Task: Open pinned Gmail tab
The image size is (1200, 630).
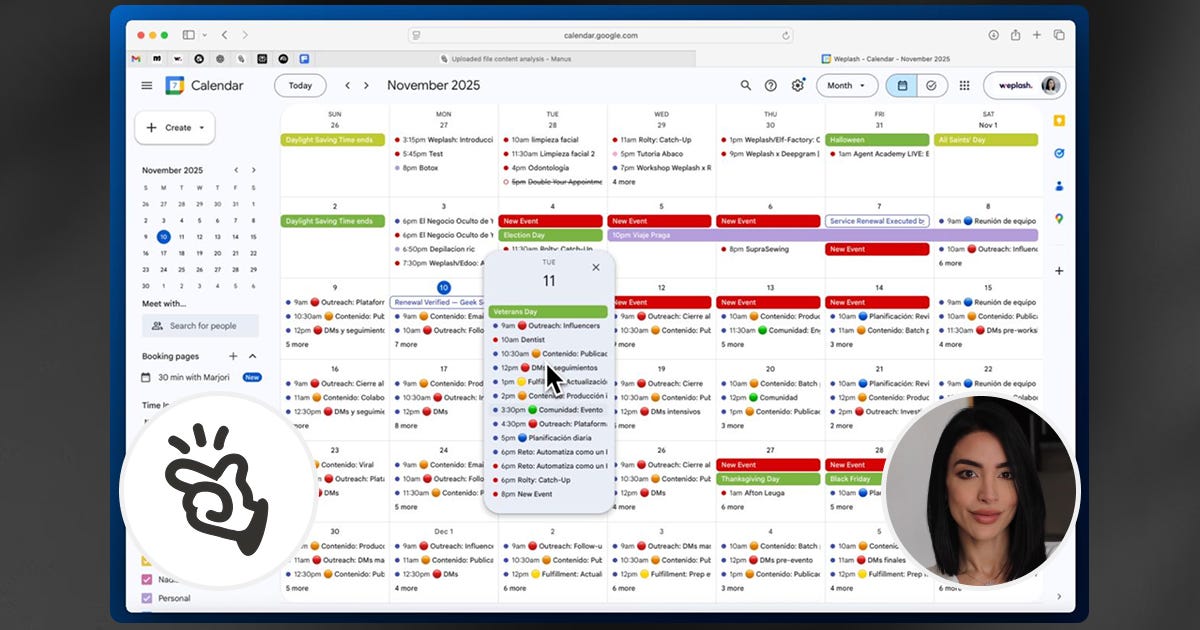Action: pos(136,59)
